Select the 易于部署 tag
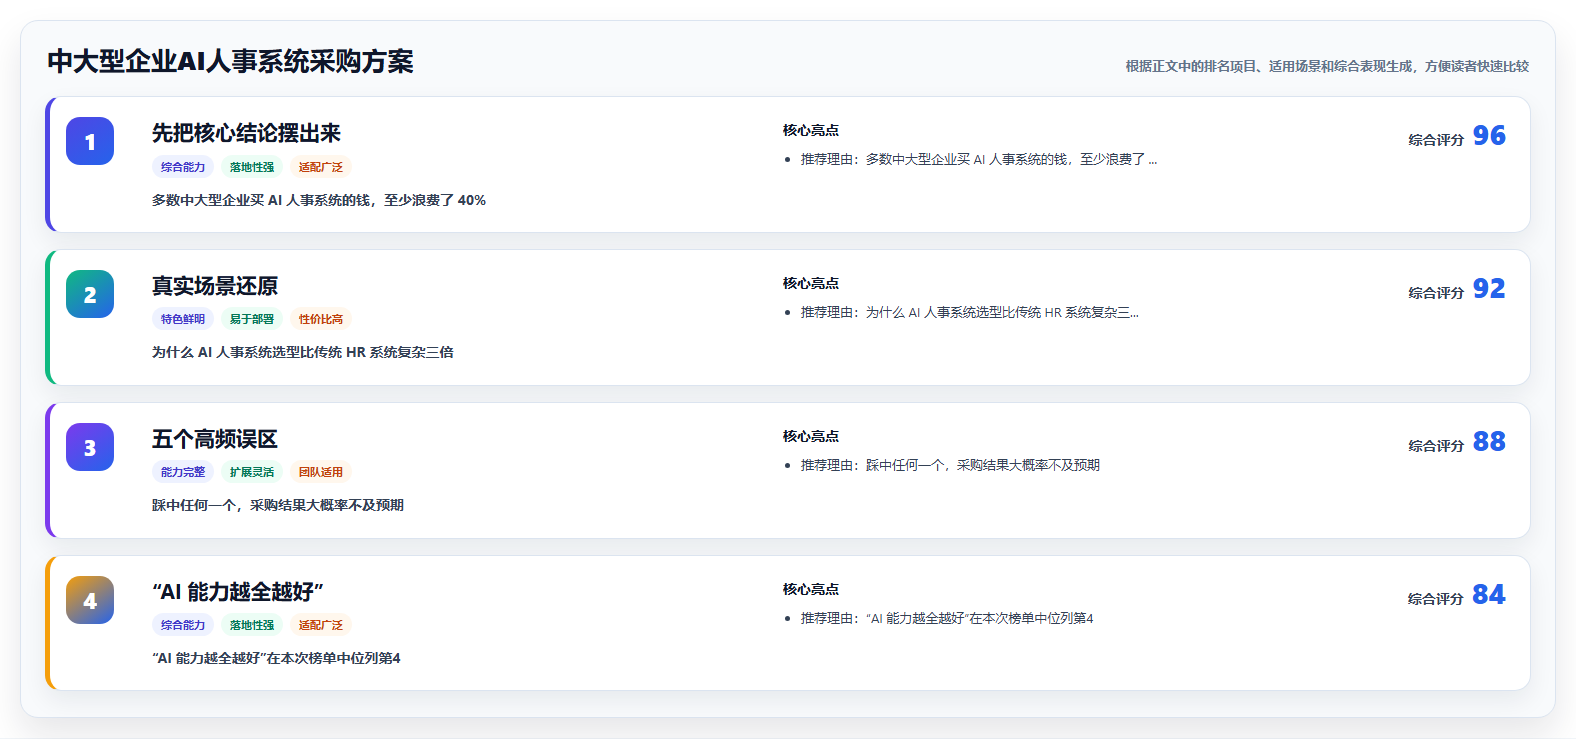Image resolution: width=1576 pixels, height=739 pixels. click(x=252, y=319)
